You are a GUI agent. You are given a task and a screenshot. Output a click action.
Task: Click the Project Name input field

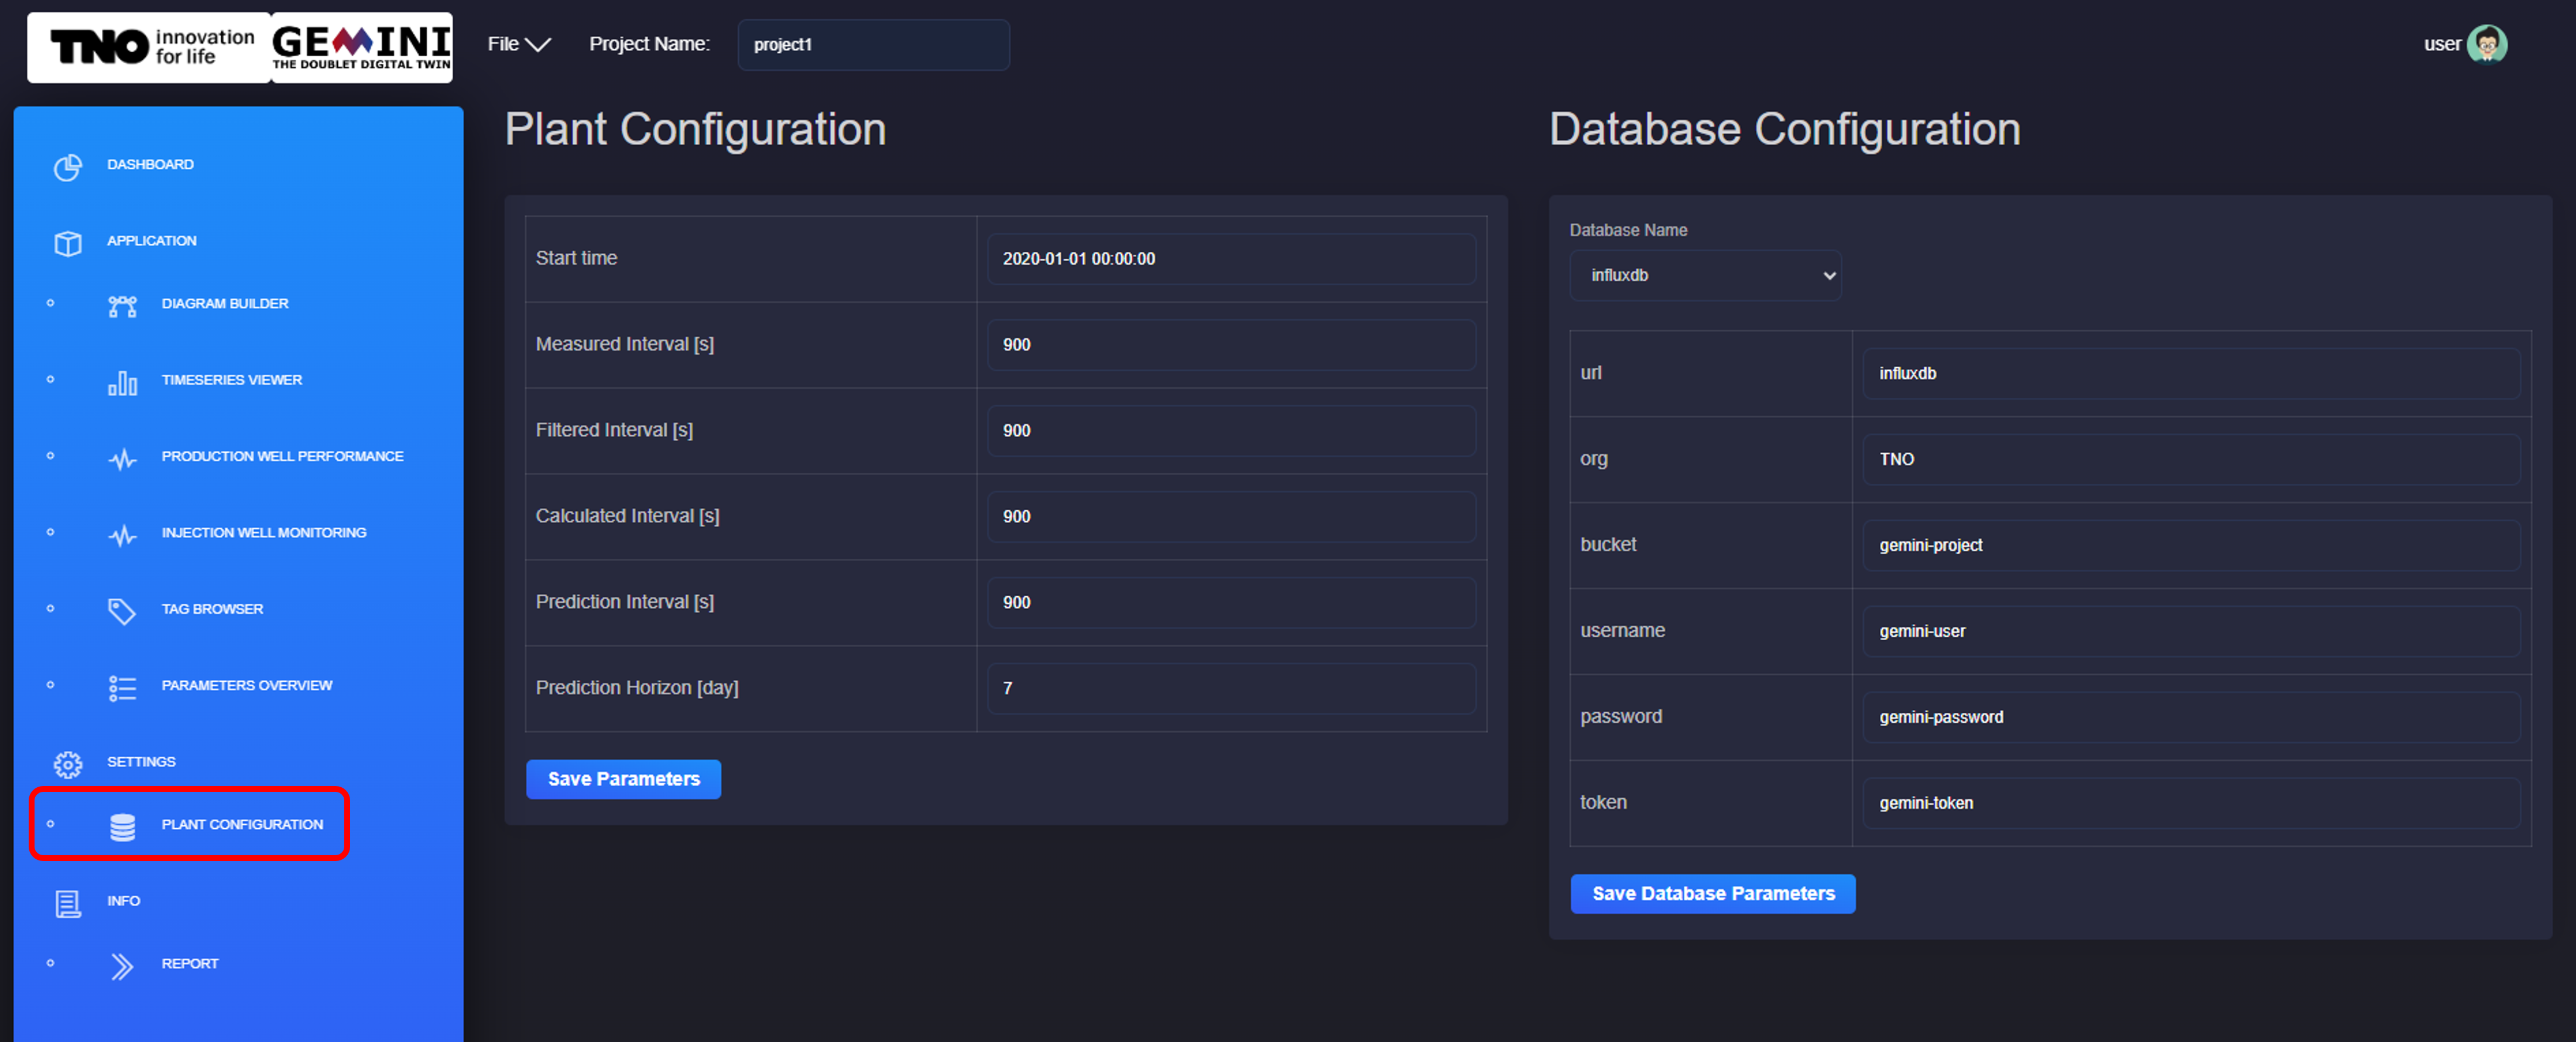click(x=872, y=45)
